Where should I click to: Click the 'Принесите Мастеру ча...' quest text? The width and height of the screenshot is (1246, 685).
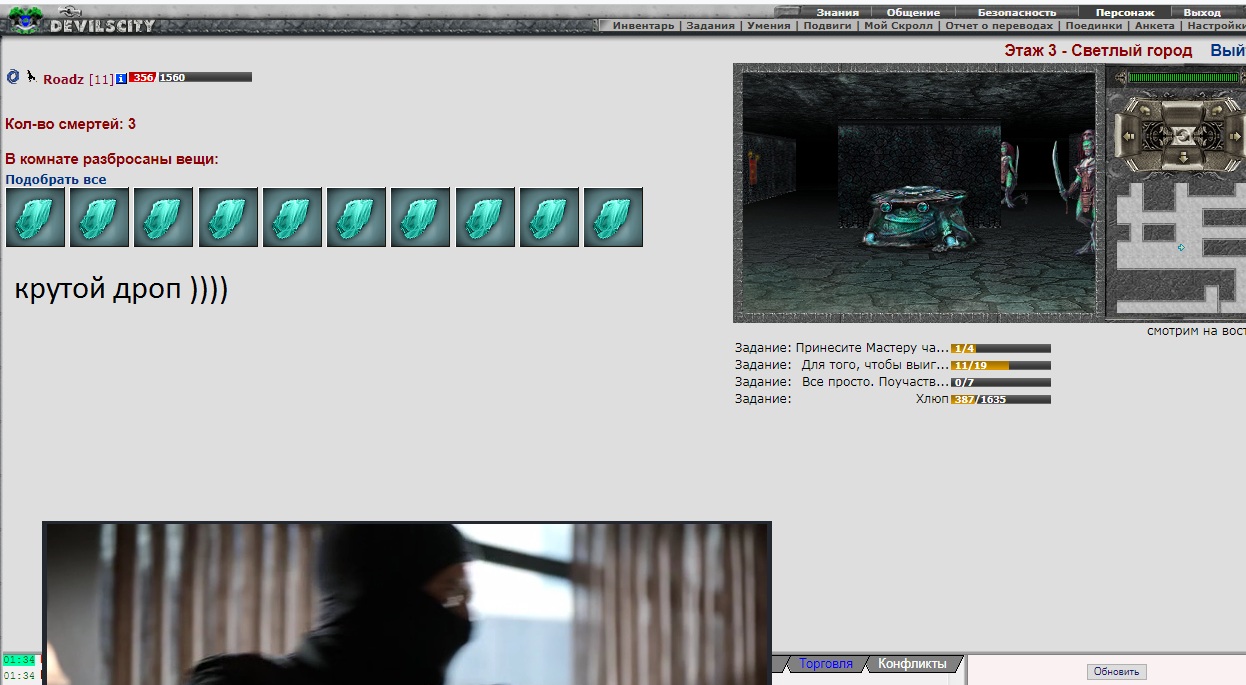[871, 348]
